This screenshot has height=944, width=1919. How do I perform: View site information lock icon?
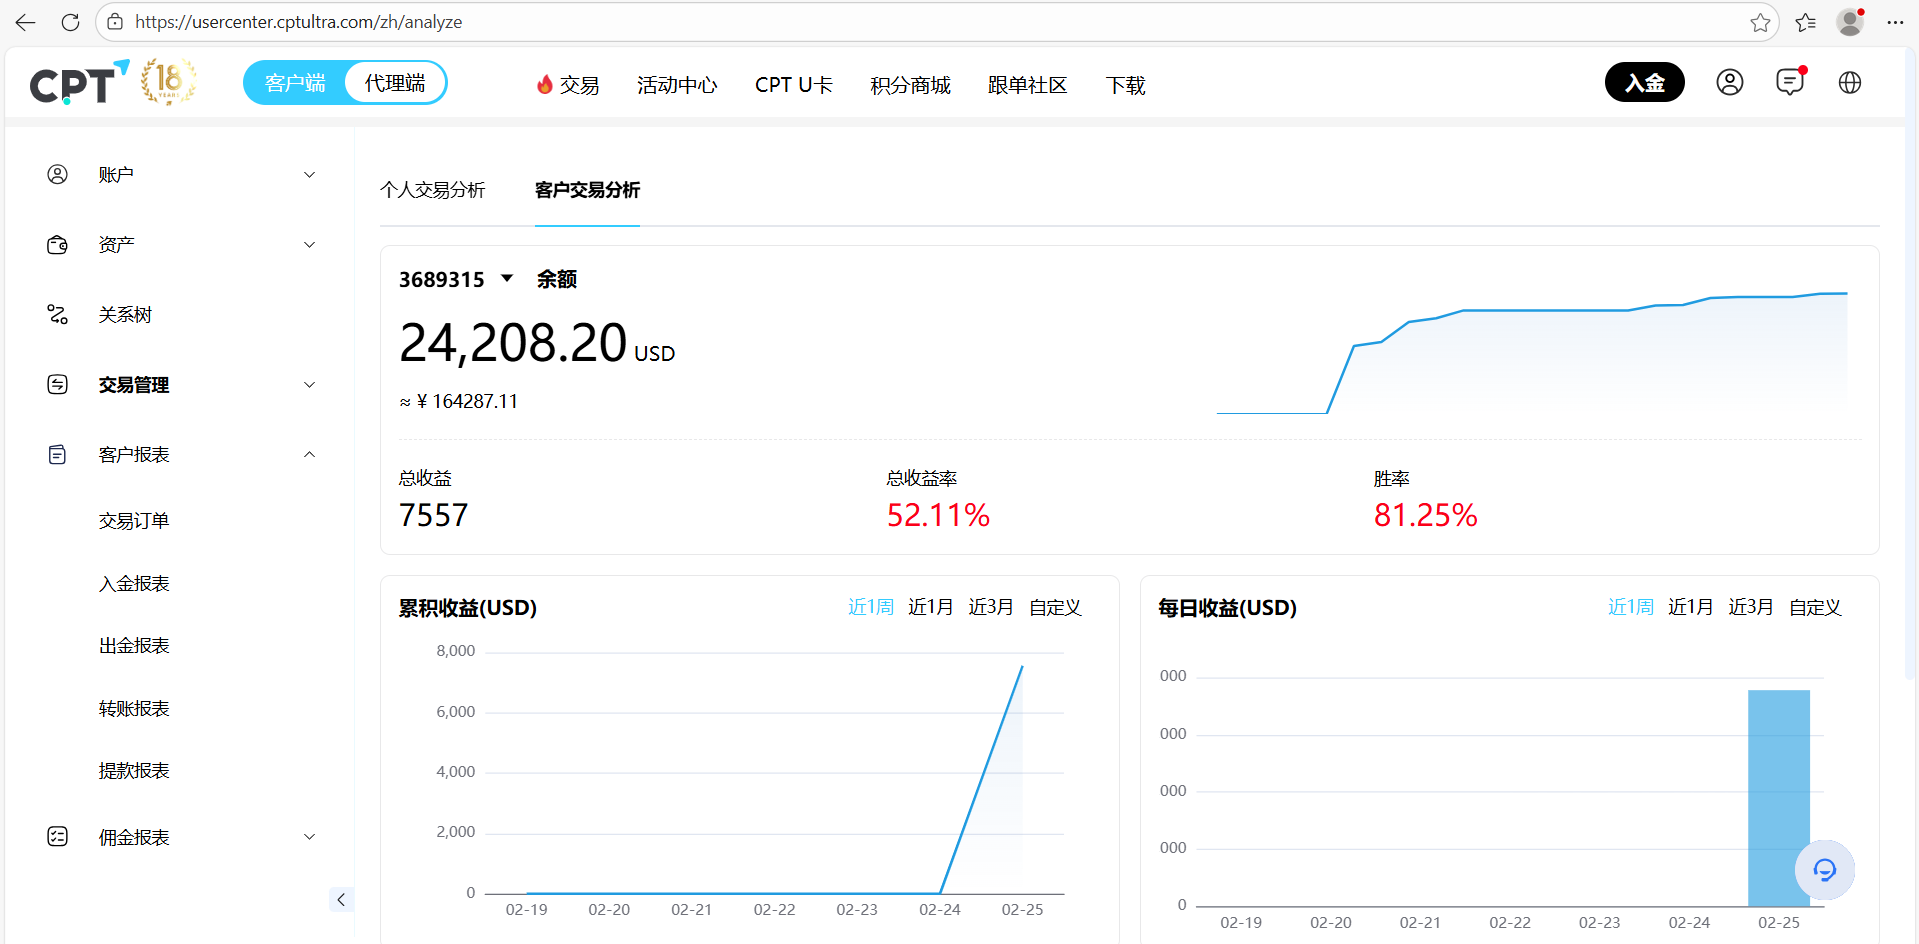click(x=115, y=22)
